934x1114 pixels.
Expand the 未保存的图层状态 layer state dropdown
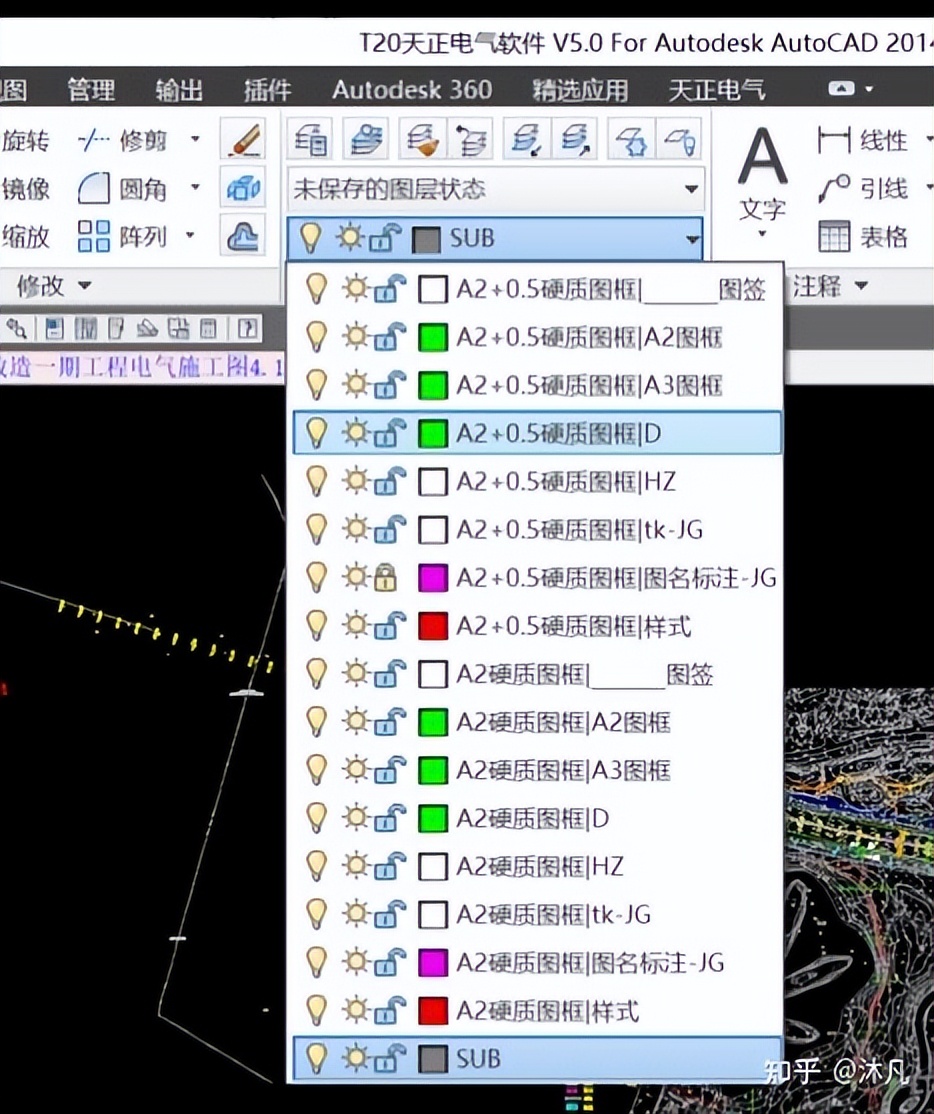[690, 189]
